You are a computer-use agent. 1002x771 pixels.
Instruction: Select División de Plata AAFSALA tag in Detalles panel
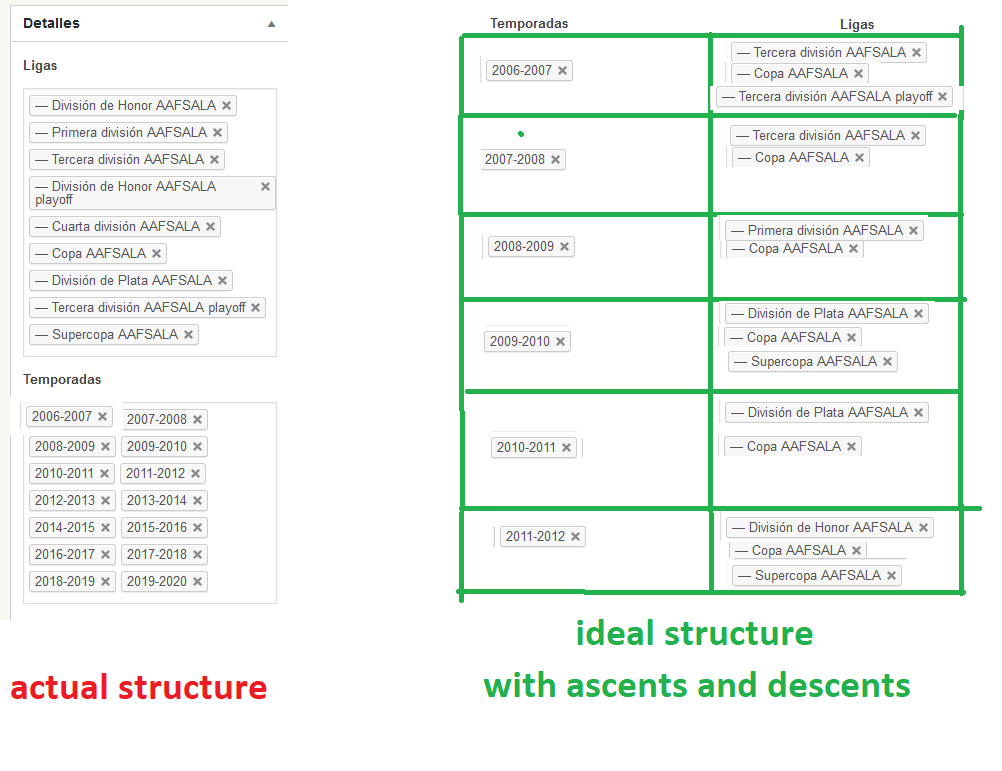pyautogui.click(x=130, y=281)
